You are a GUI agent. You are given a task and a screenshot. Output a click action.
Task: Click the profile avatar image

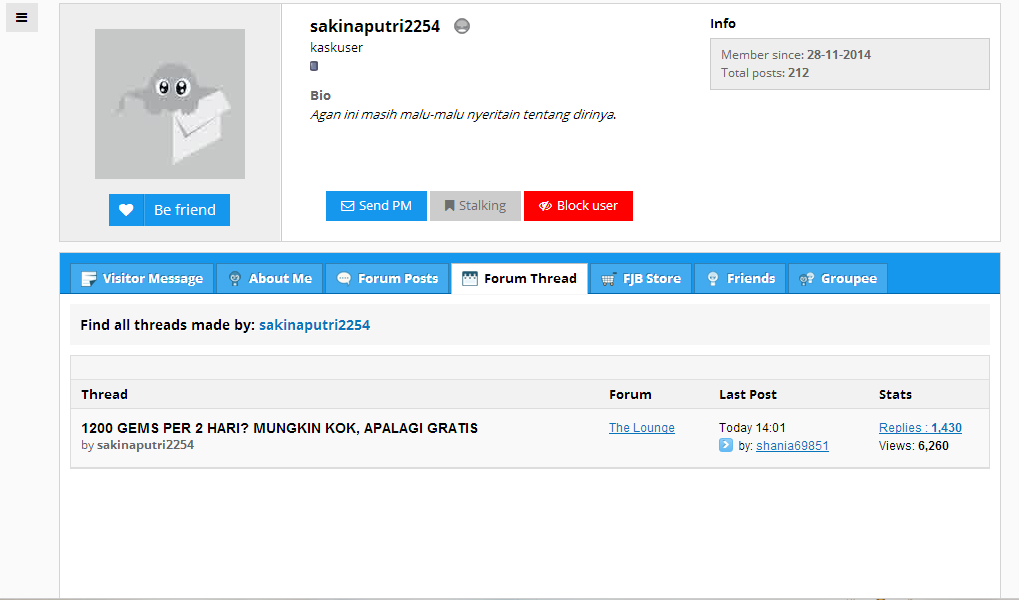pyautogui.click(x=170, y=104)
